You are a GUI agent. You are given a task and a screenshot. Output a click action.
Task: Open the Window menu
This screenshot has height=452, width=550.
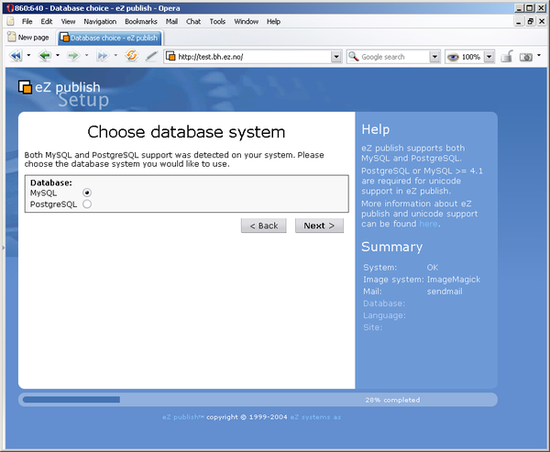[x=246, y=22]
